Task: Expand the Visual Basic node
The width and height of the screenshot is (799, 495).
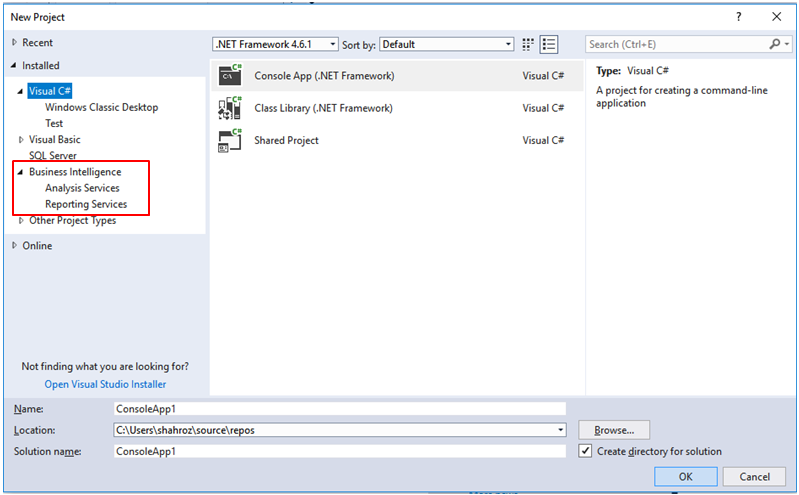Action: 21,139
